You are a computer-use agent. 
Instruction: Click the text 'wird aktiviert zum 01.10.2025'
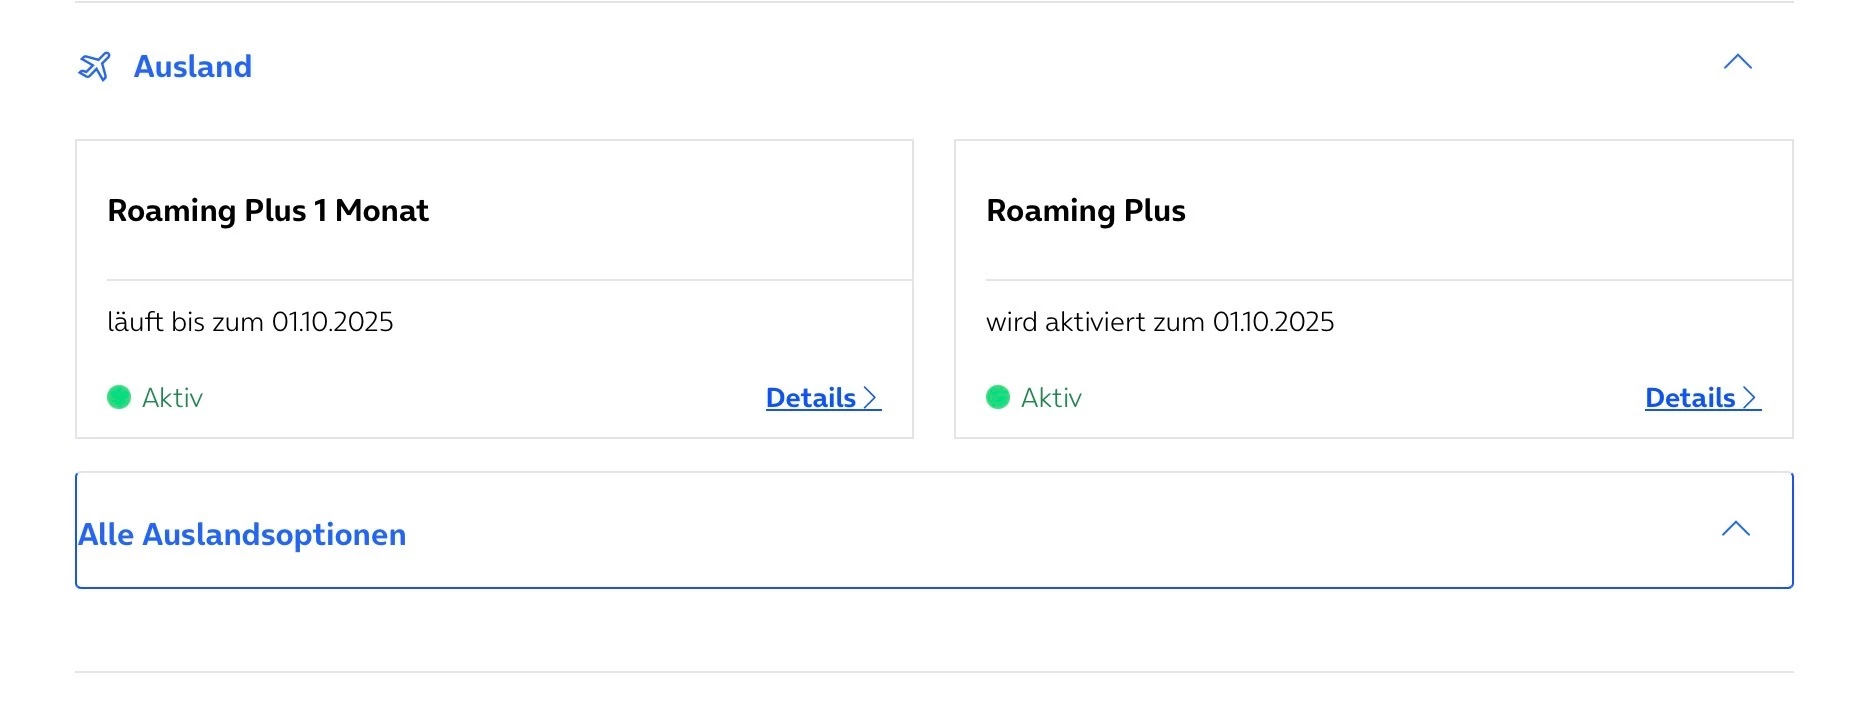point(1160,322)
